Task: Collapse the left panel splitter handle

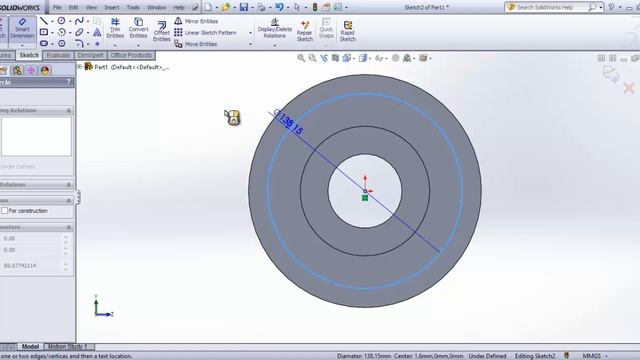Action: coord(78,197)
